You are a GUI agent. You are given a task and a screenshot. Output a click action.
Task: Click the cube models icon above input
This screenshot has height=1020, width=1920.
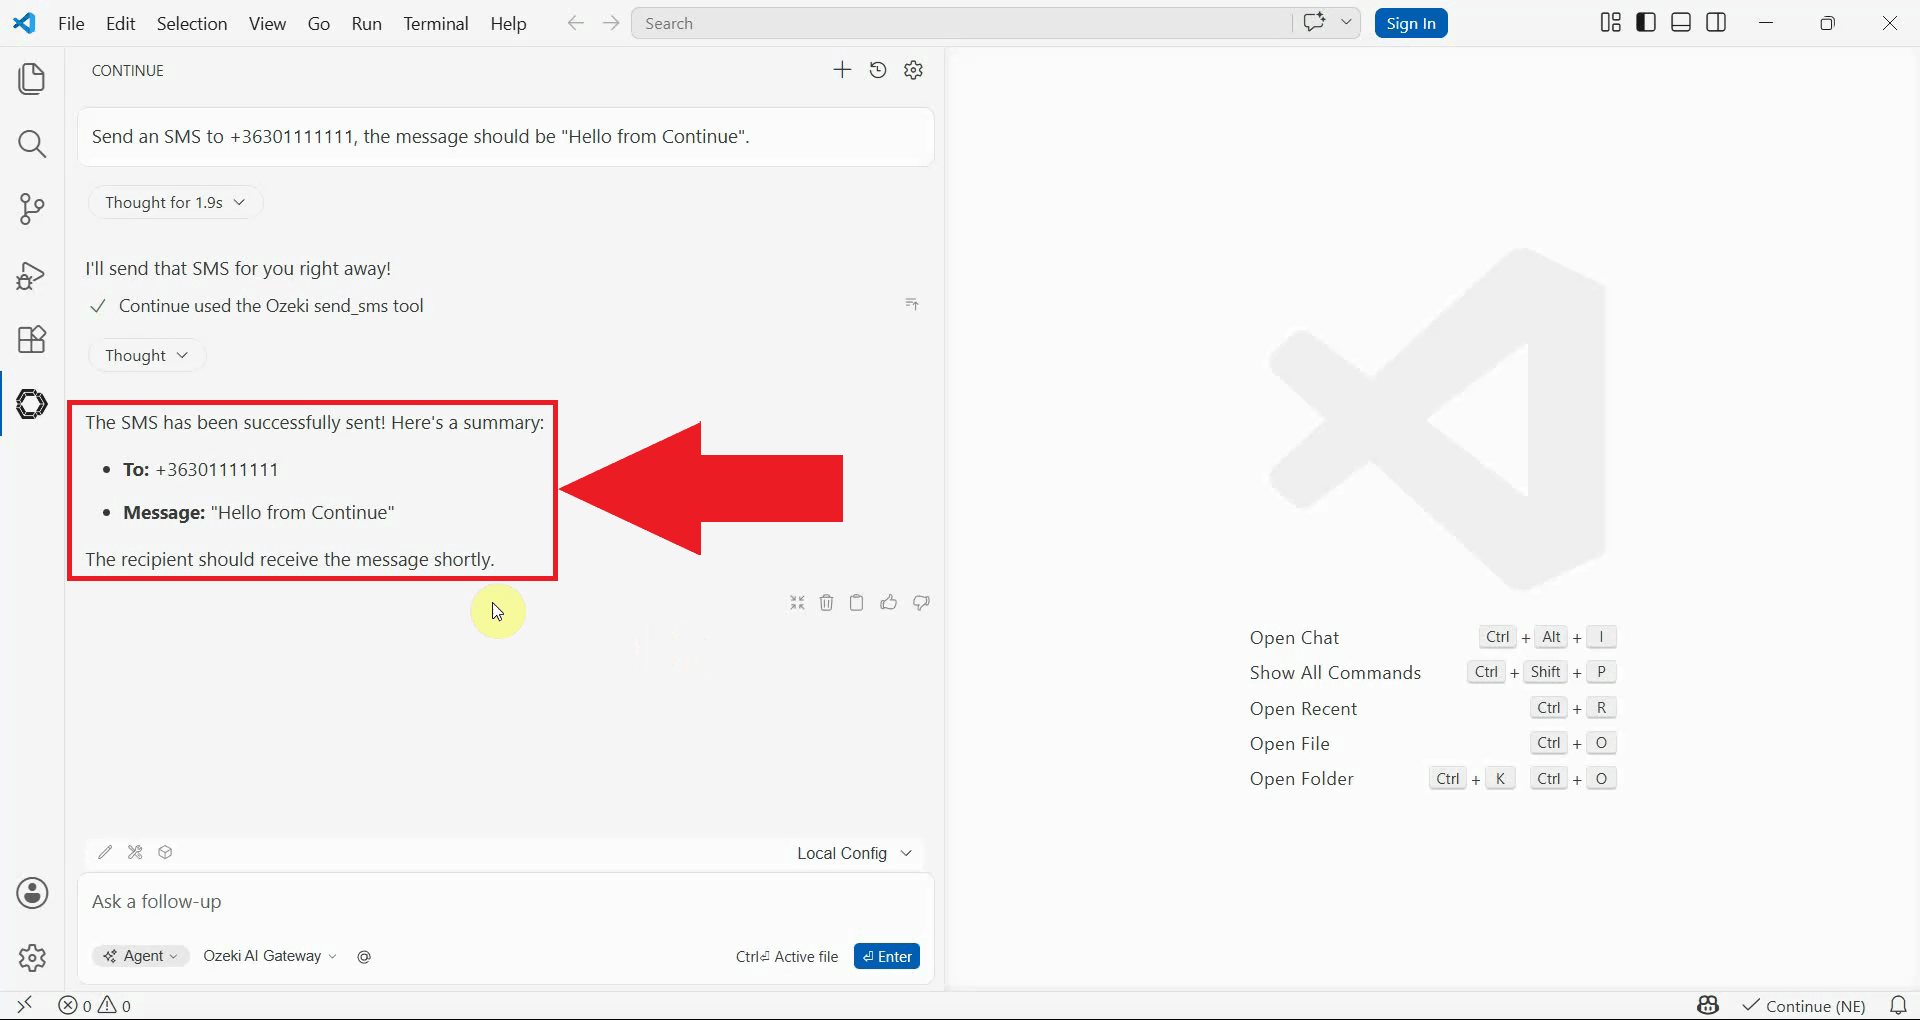point(166,852)
